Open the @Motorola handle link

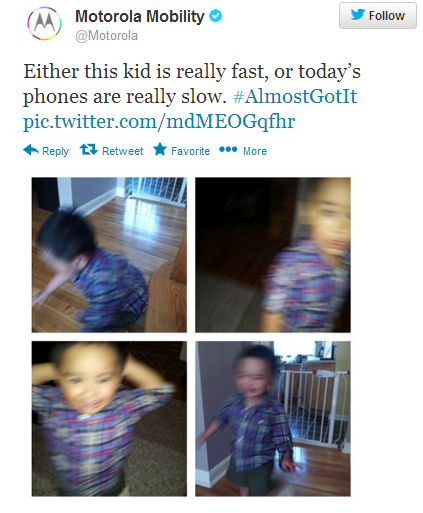[x=106, y=36]
